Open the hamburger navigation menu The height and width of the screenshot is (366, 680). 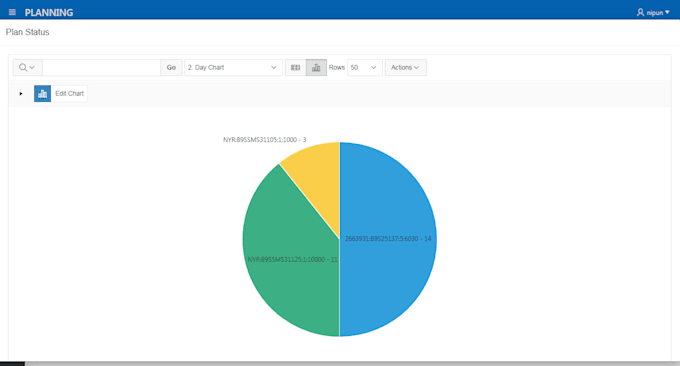coord(12,12)
